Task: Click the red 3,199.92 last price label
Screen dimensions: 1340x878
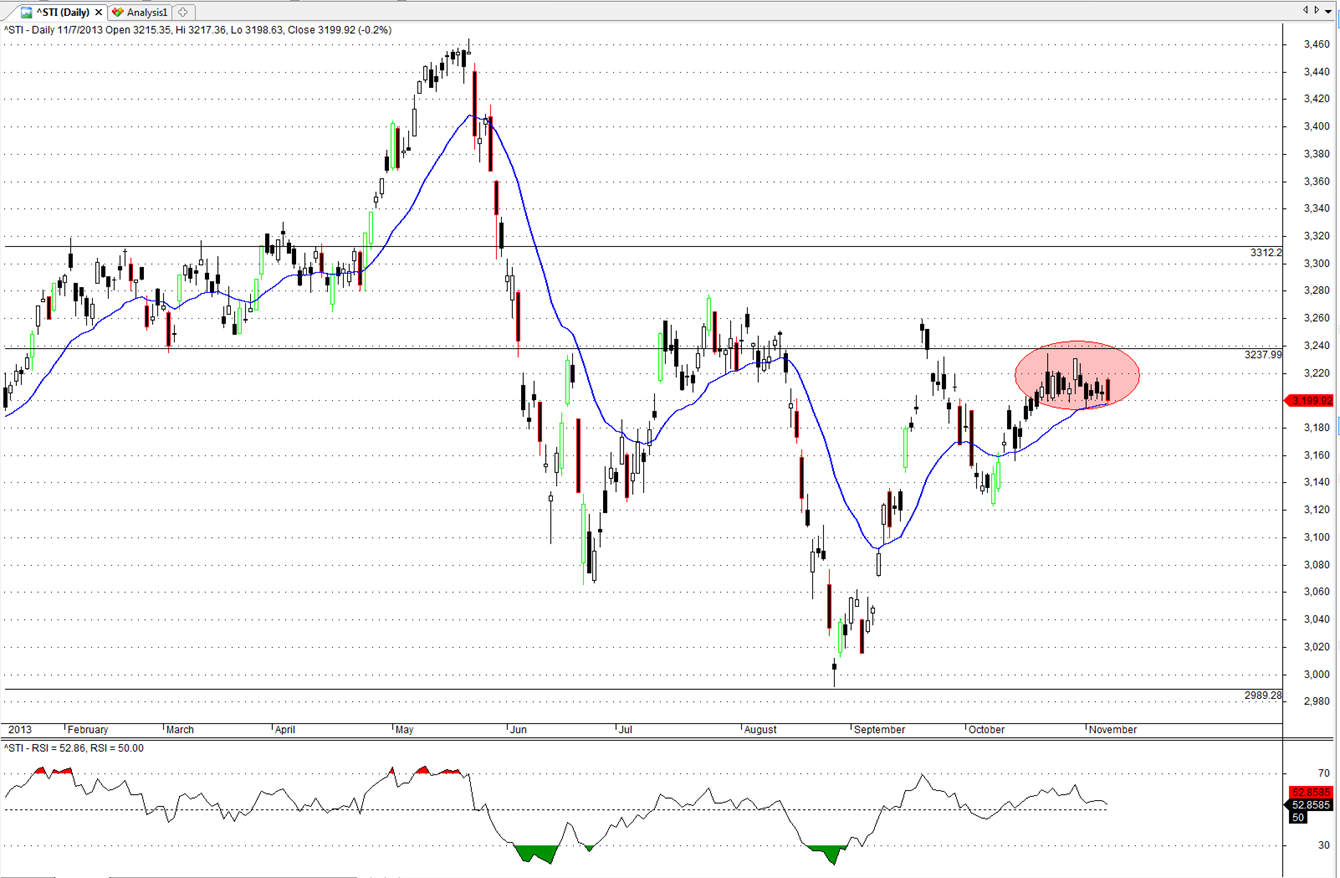Action: 1311,401
